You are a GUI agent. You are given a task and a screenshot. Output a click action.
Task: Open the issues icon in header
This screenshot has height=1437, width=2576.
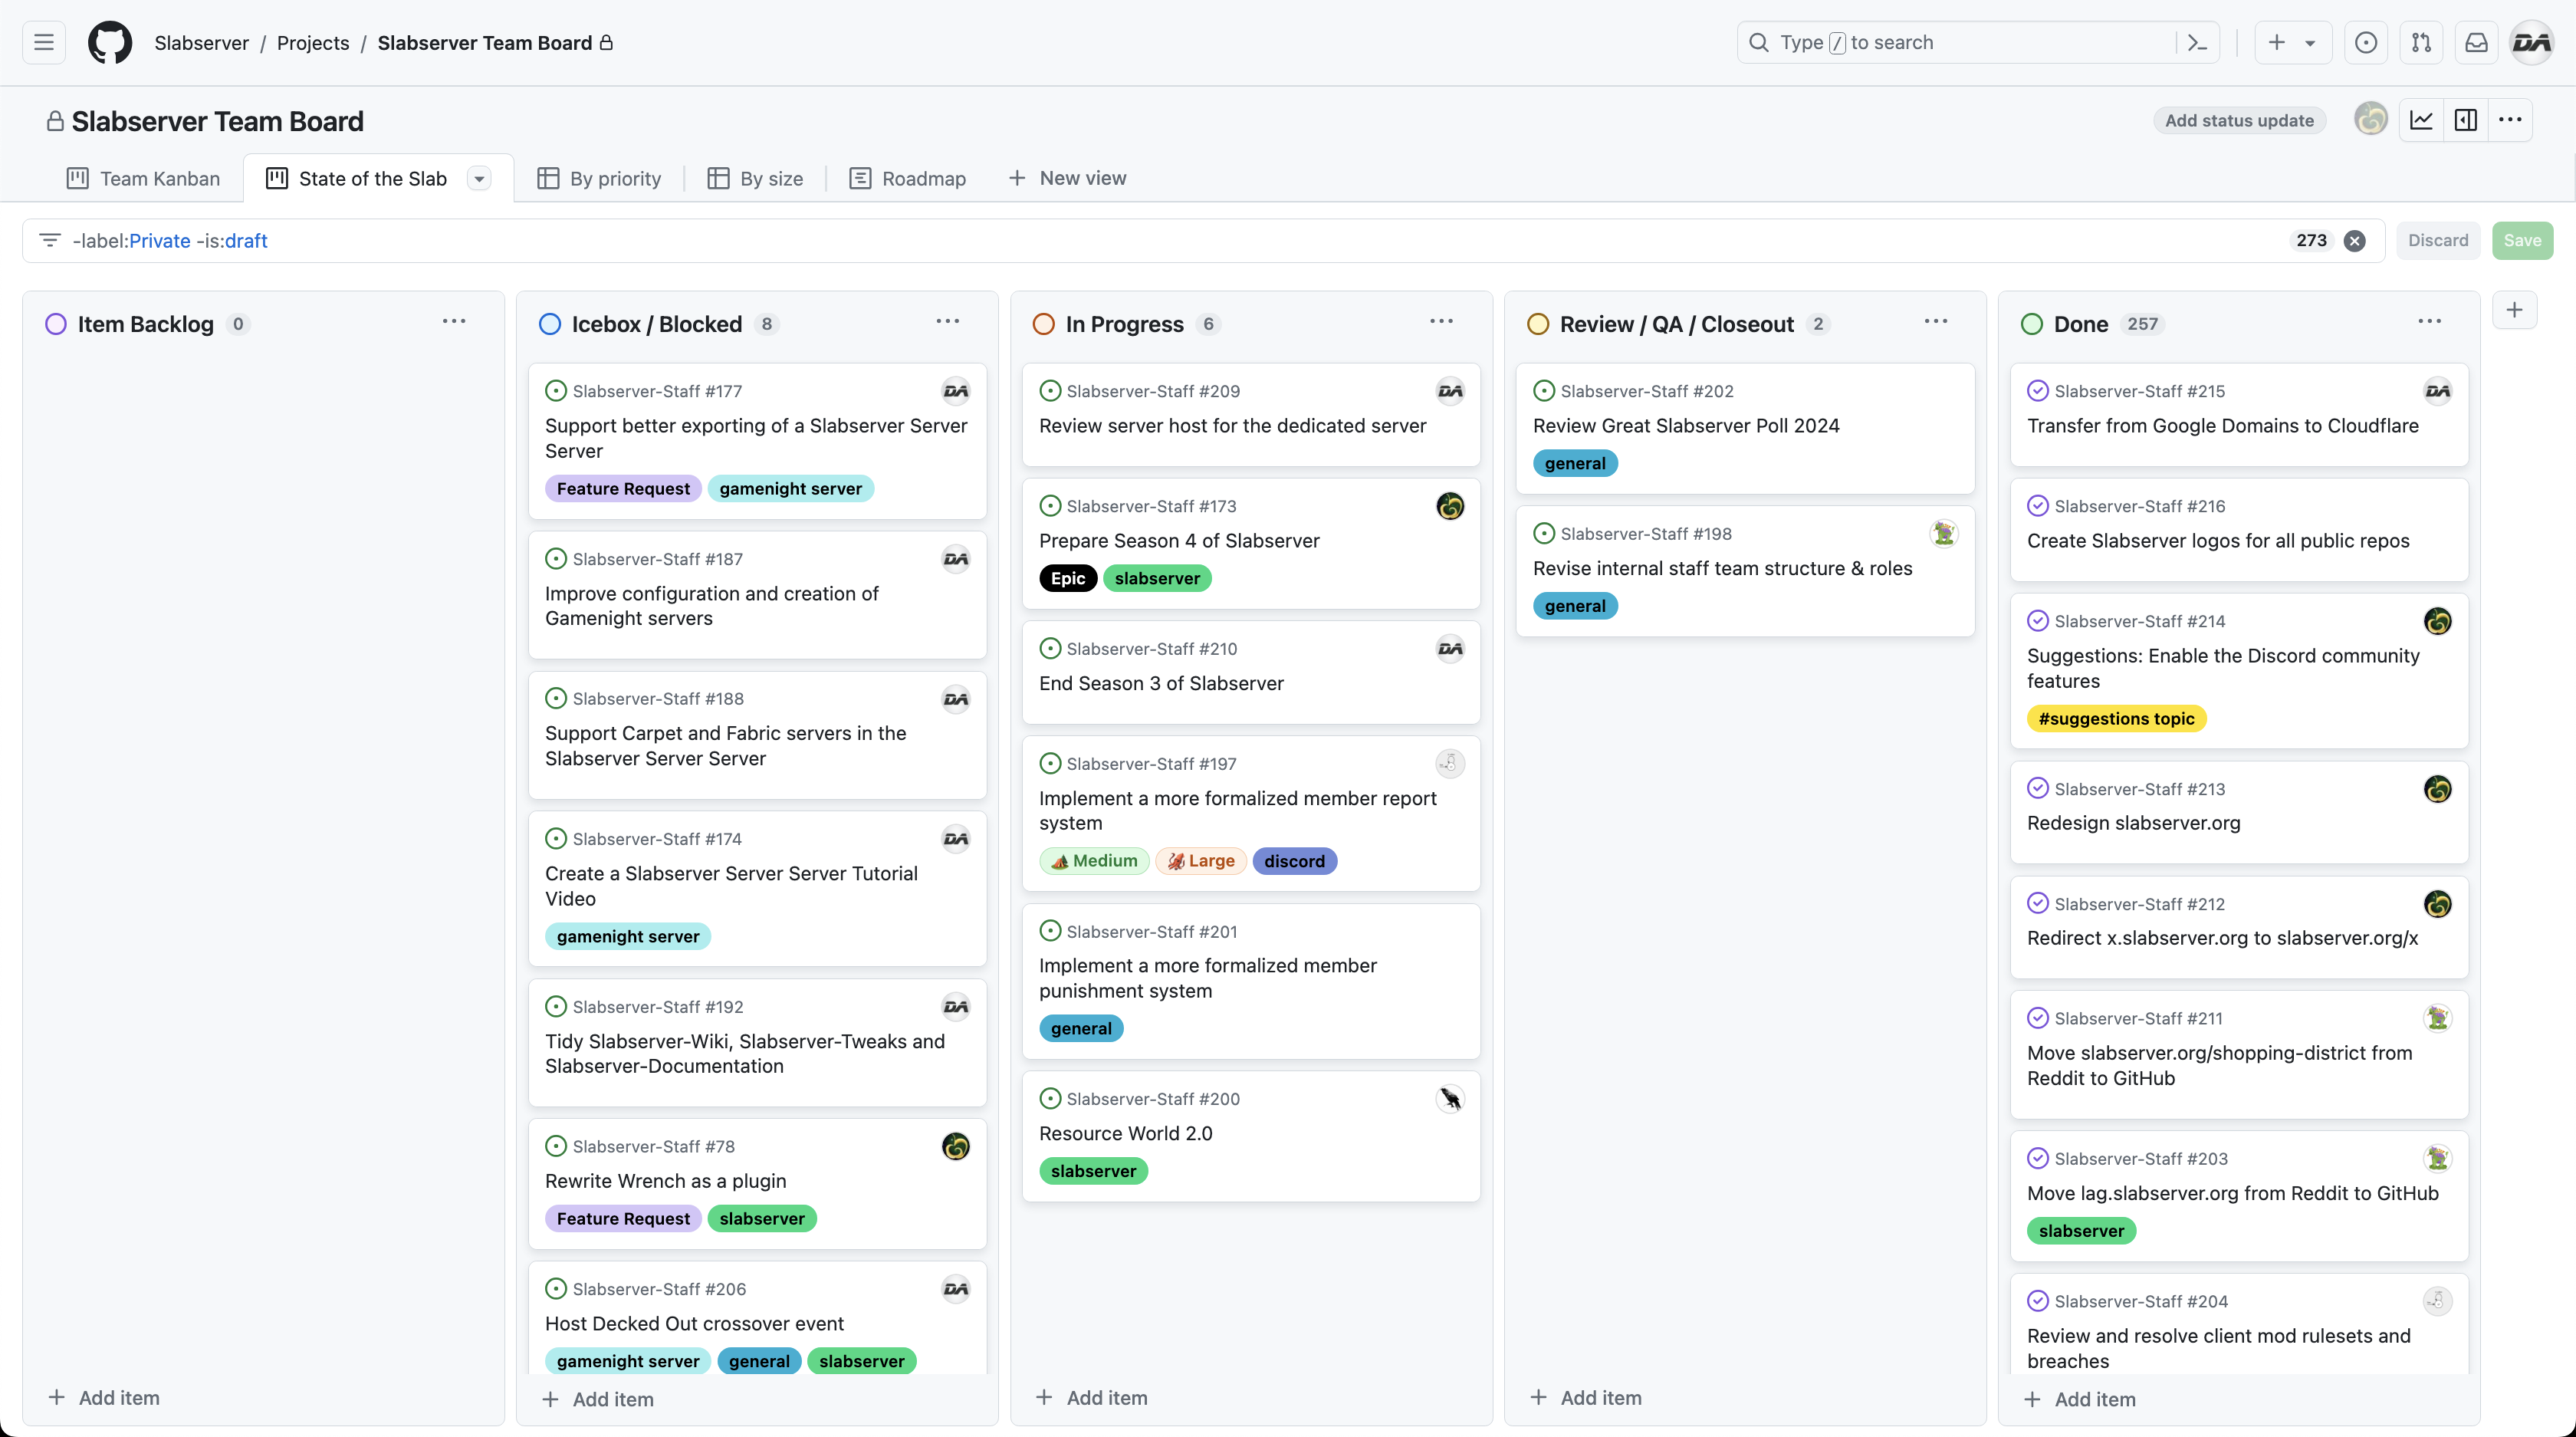[2365, 43]
